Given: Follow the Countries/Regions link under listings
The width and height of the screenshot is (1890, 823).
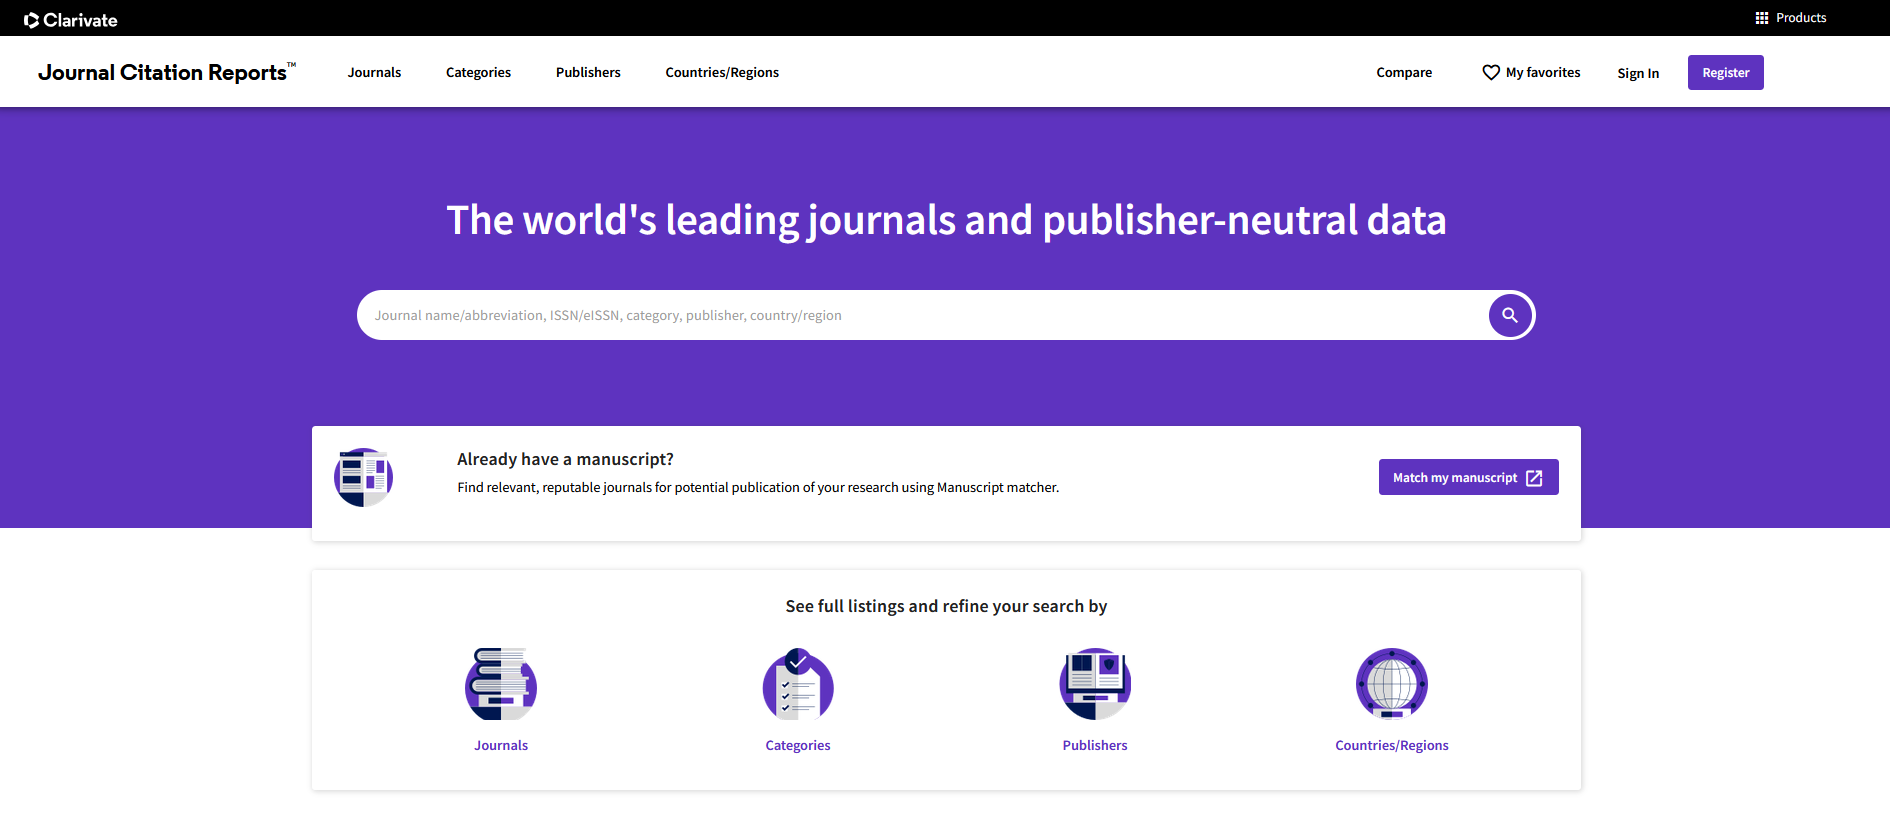Looking at the screenshot, I should [1392, 745].
